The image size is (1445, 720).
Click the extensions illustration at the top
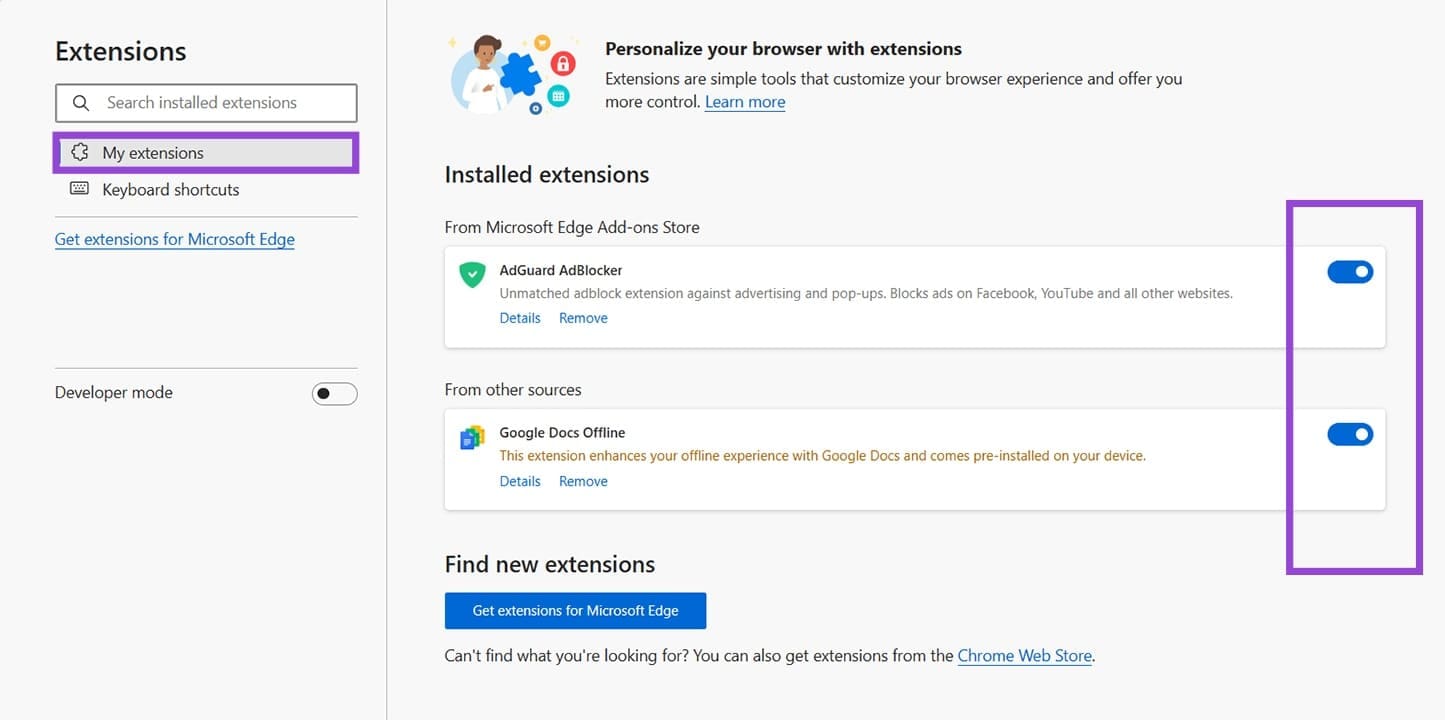(510, 74)
